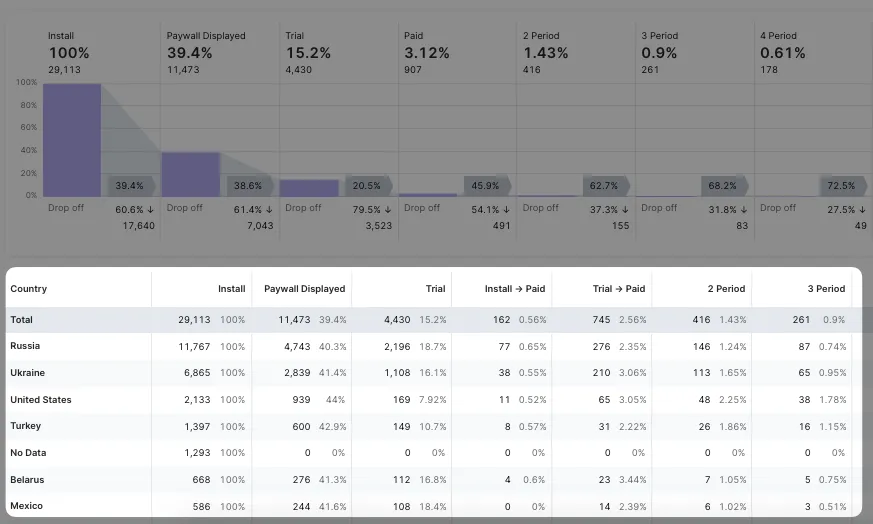
Task: Sort table by Country column header
Action: [29, 289]
